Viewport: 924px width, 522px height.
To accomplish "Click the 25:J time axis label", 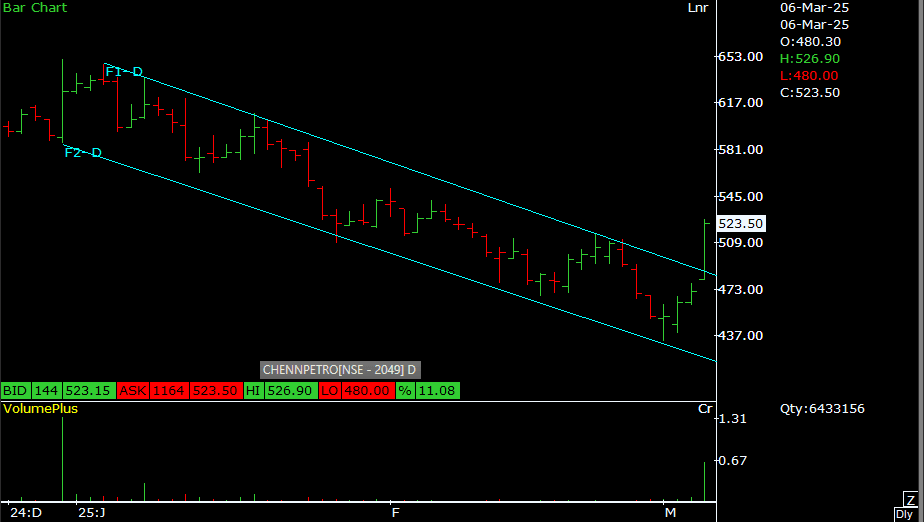I will 91,513.
